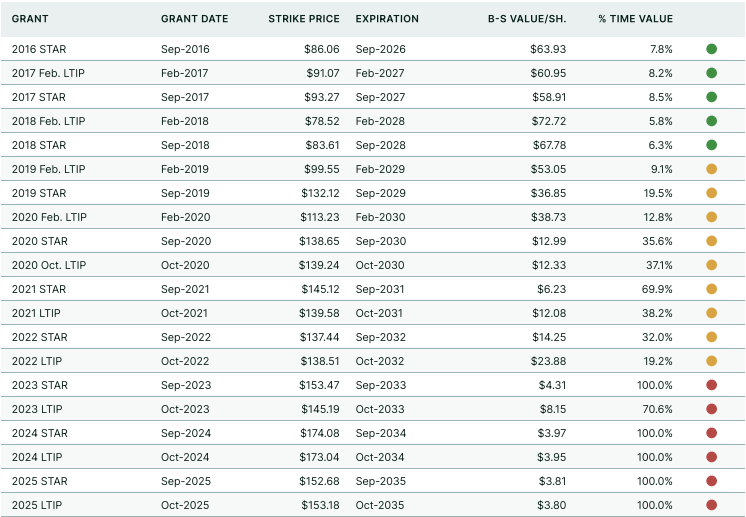Click the orange status dot for 2021 STAR
The image size is (746, 517).
711,289
